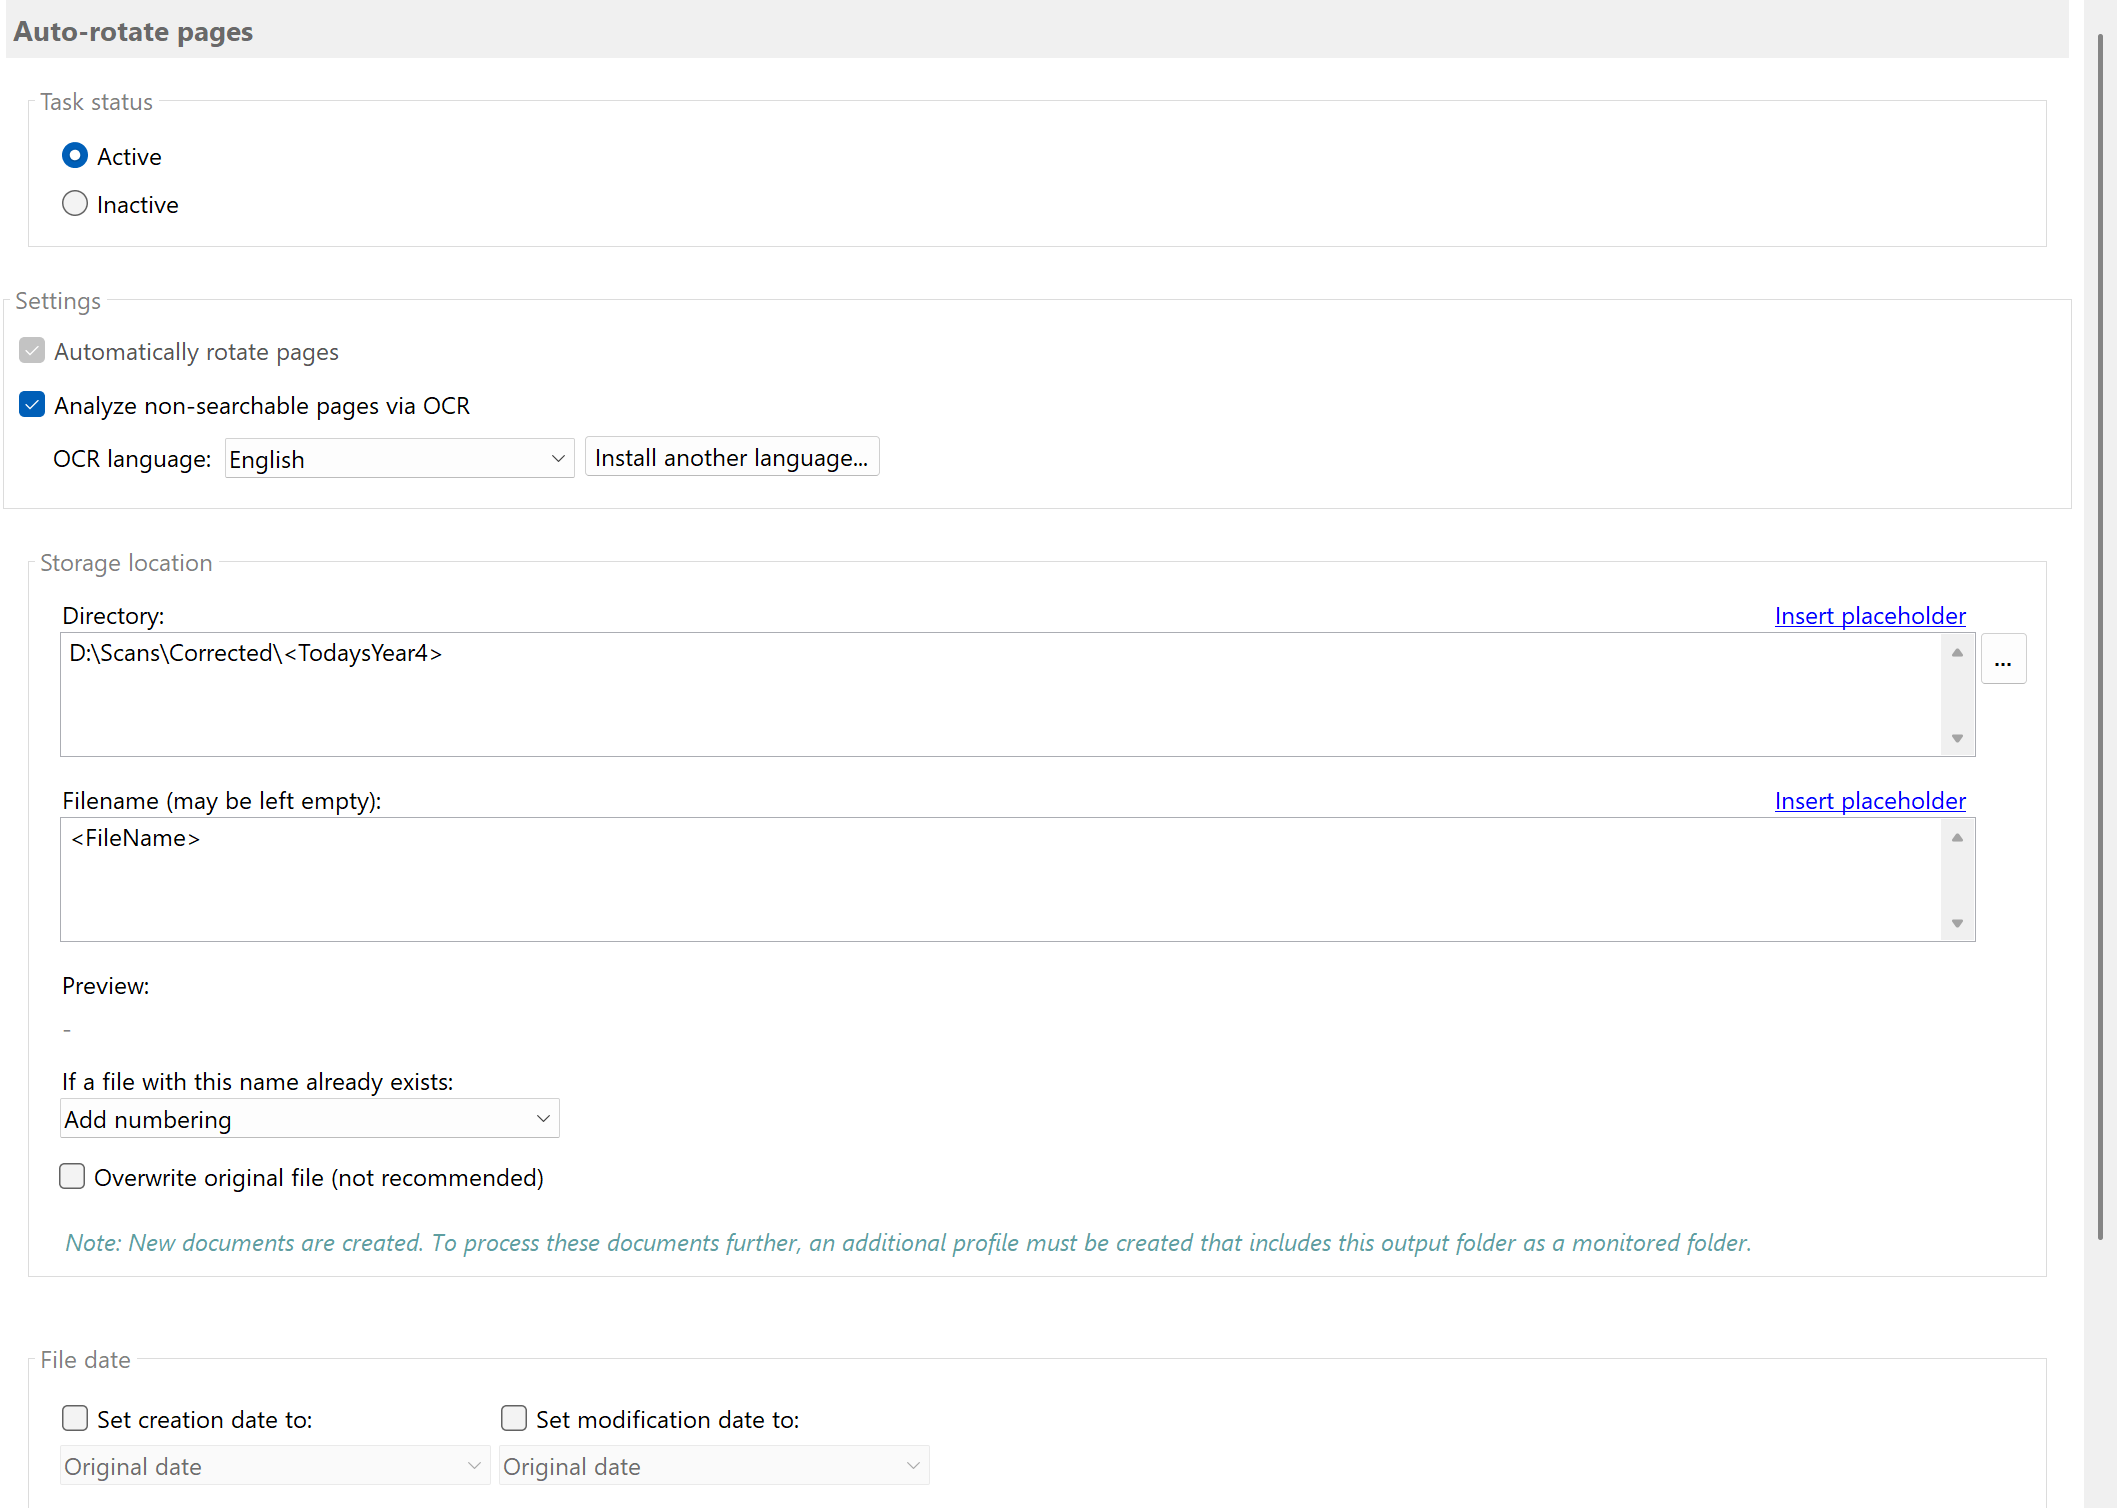The image size is (2117, 1508).
Task: Select the Active task status option
Action: pos(75,155)
